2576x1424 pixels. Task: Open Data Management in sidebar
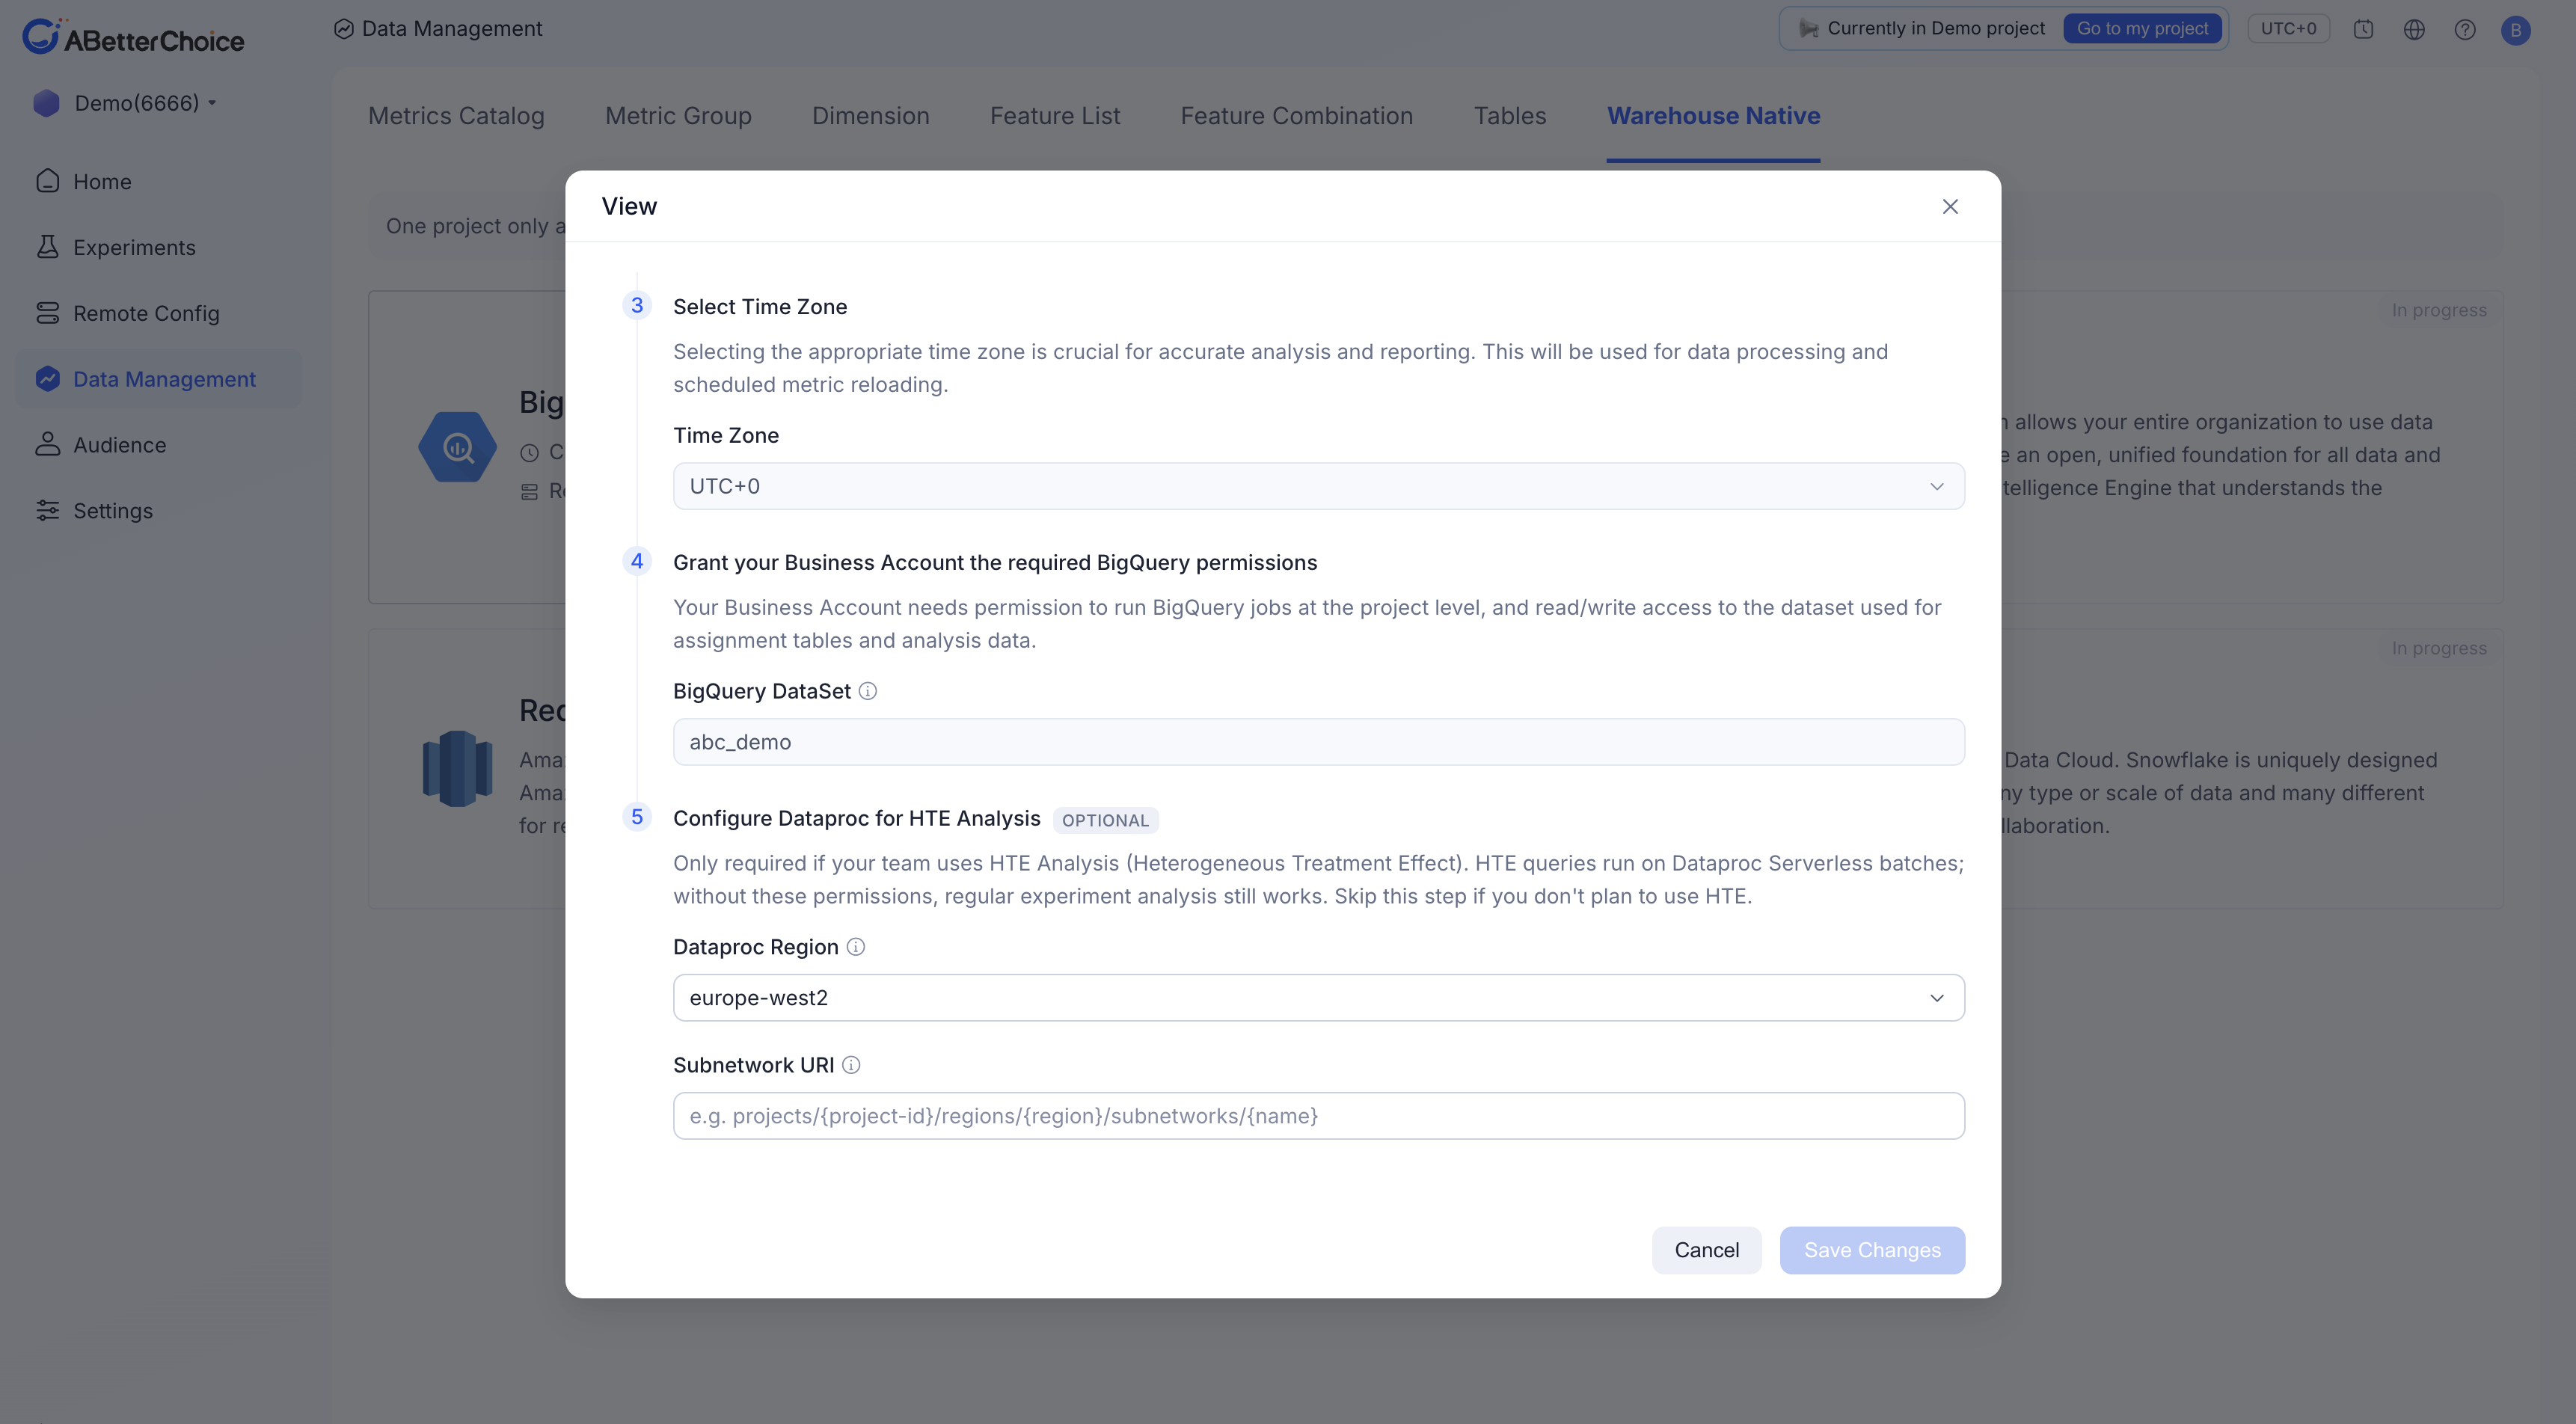159,379
